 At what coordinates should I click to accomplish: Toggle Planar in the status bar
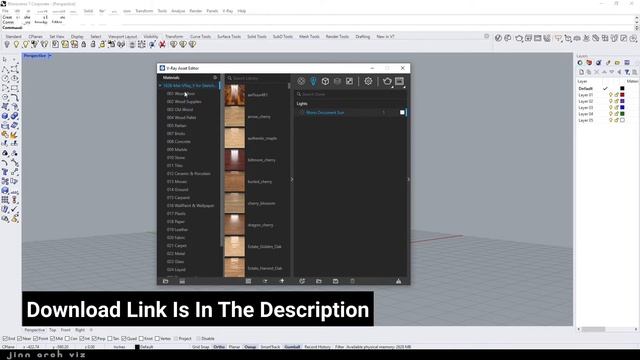[x=234, y=347]
